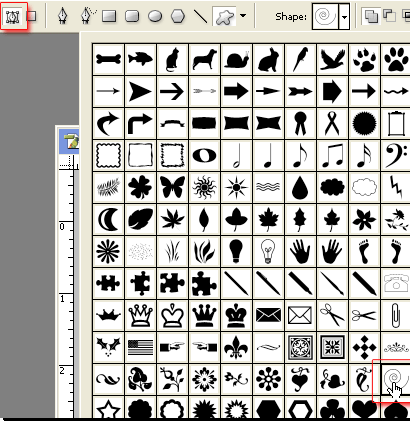Pick the maple leaf shape
The height and width of the screenshot is (426, 410).
[x=268, y=219]
